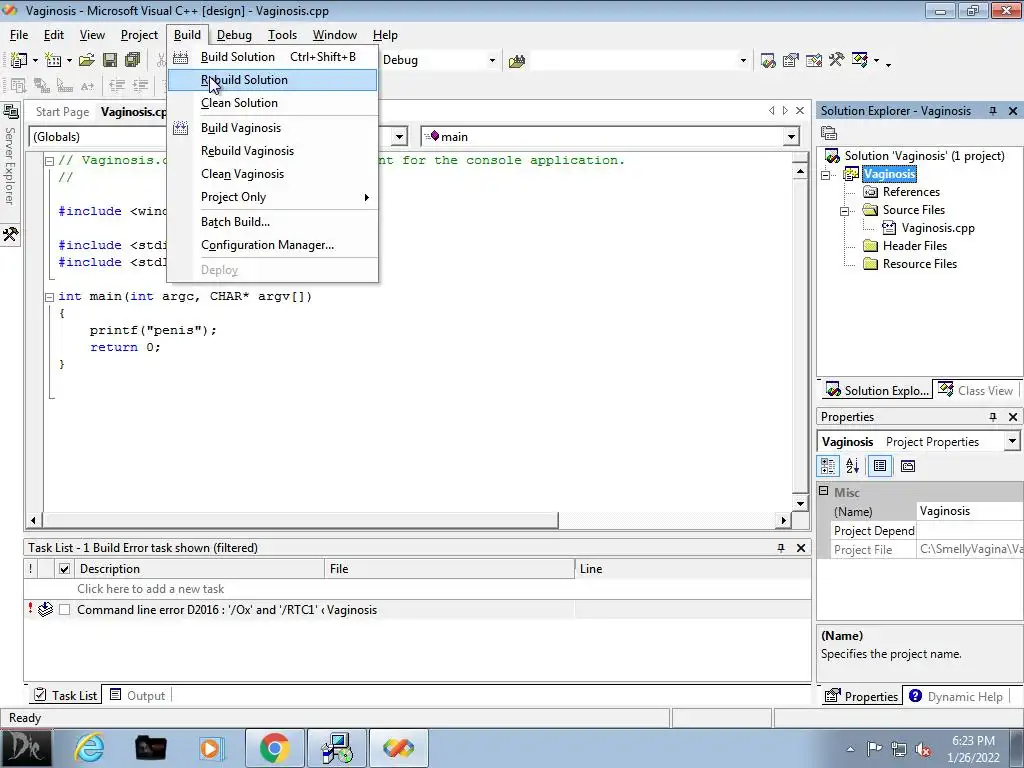1024x768 pixels.
Task: Select Rebuild Solution from Build menu
Action: (x=272, y=80)
